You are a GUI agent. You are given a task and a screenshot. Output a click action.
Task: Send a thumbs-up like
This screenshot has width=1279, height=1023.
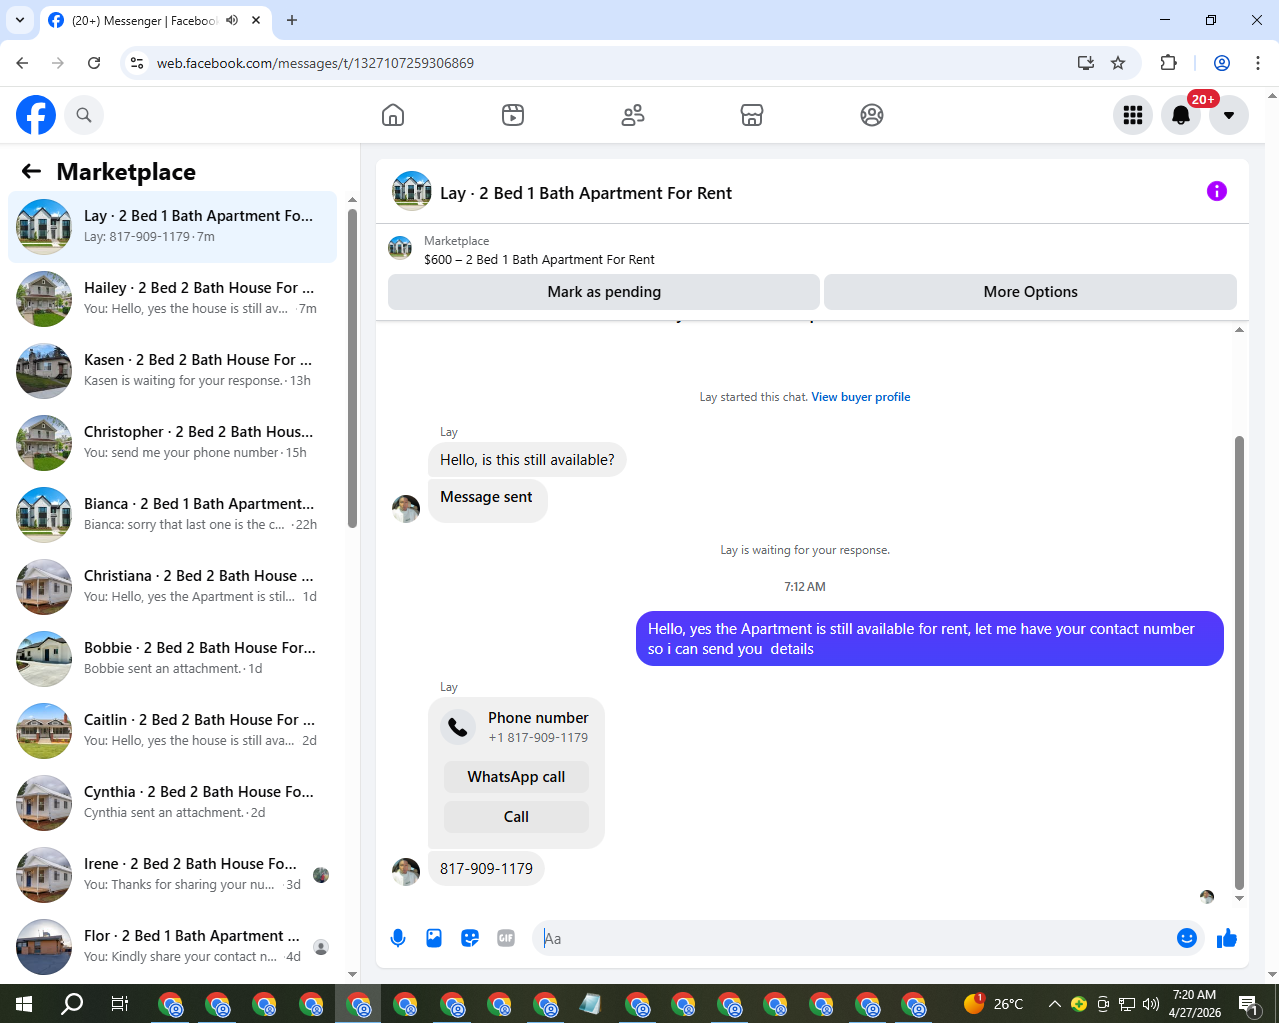pos(1227,938)
